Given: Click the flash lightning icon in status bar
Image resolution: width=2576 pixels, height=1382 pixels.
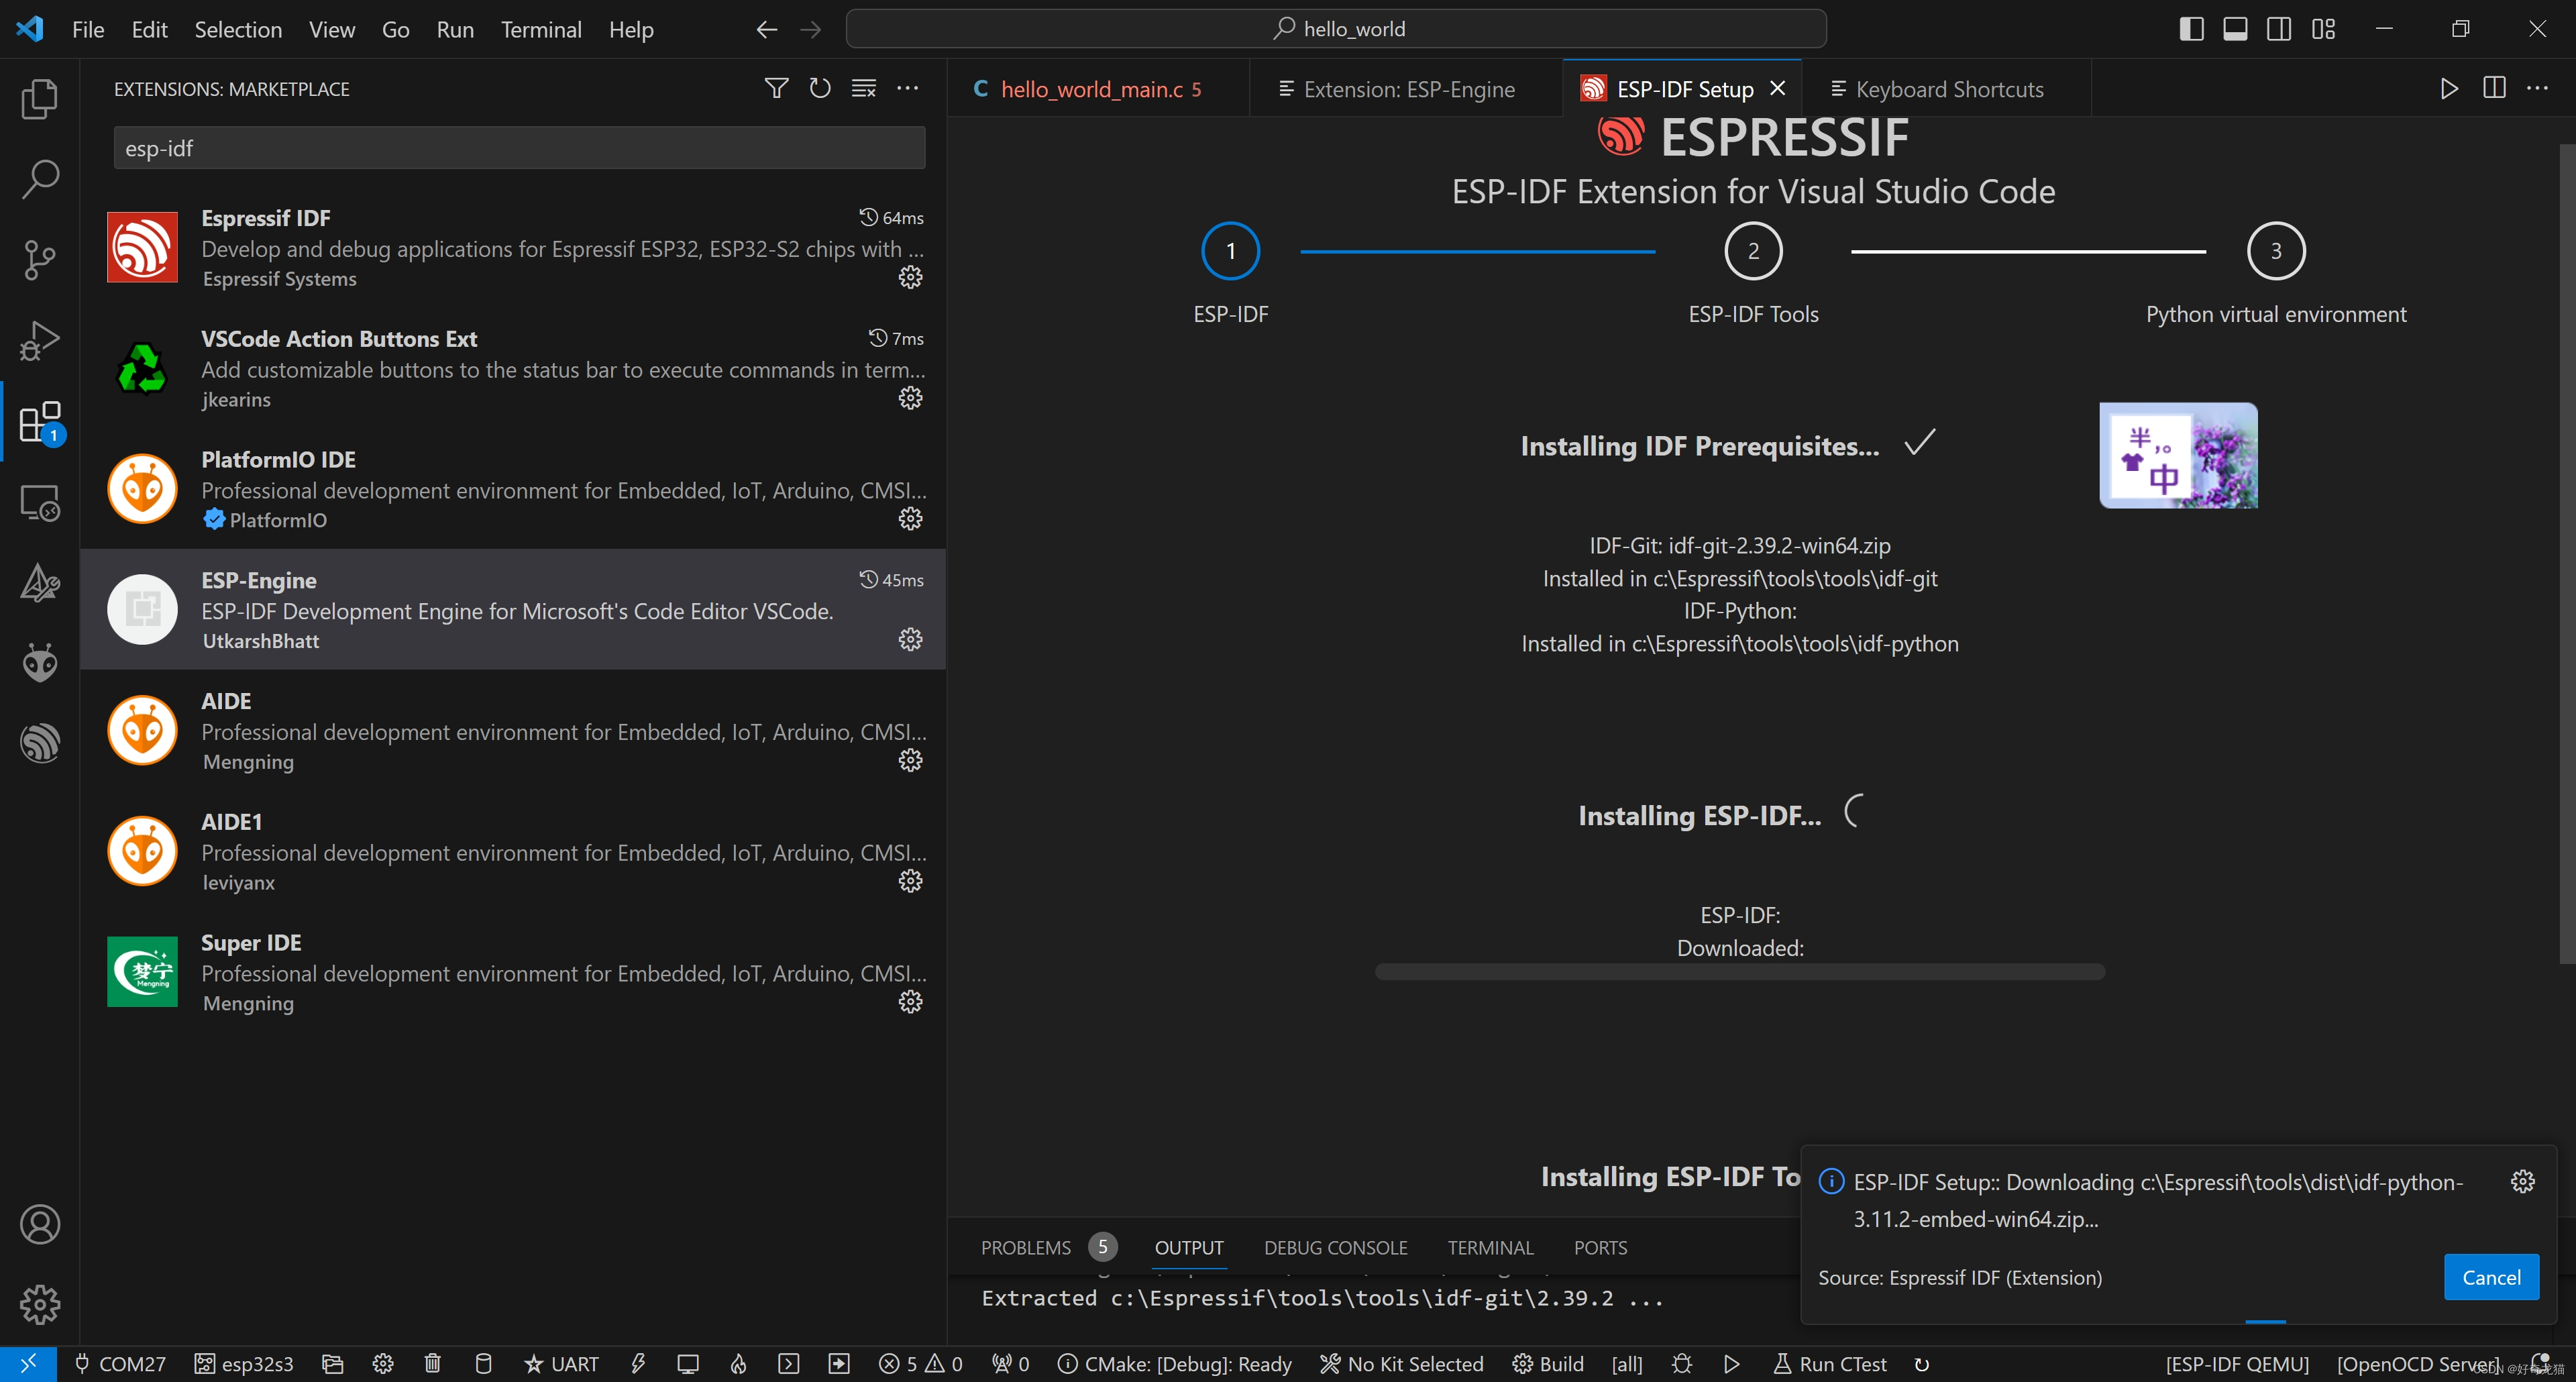Looking at the screenshot, I should point(637,1364).
